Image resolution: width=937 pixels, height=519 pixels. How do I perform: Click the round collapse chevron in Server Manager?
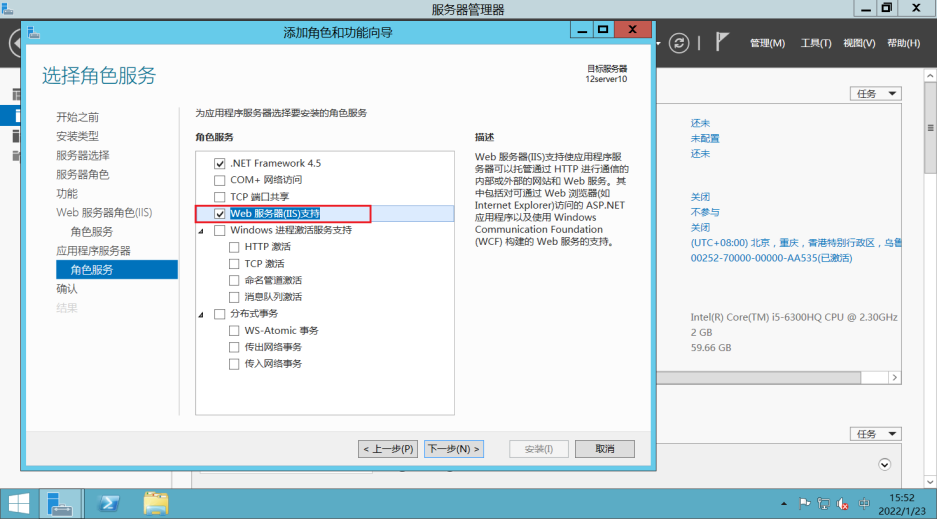coord(884,465)
